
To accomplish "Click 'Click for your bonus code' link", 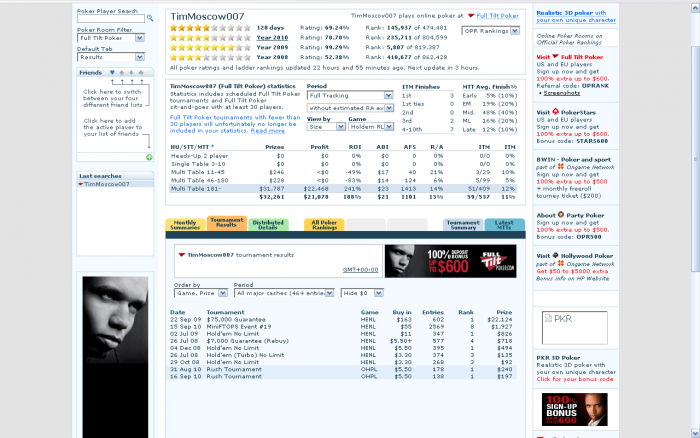I will (575, 379).
